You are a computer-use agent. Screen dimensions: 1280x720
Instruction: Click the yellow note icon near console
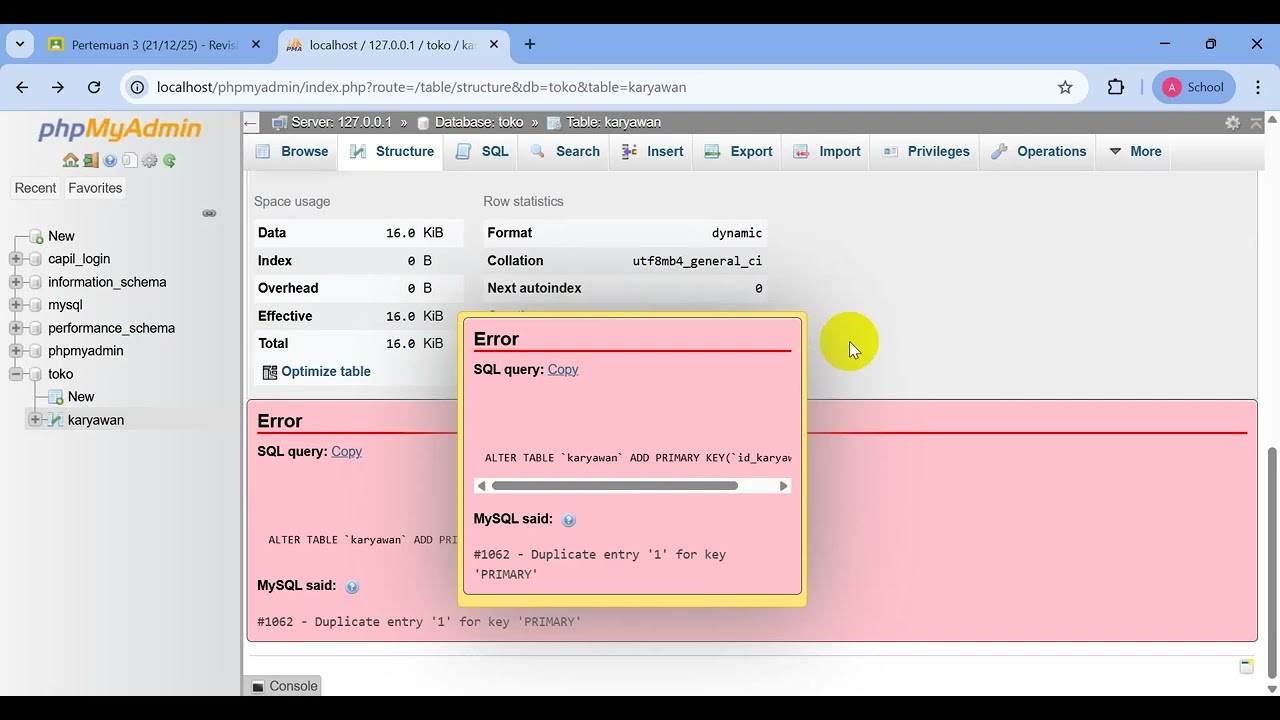[1246, 666]
